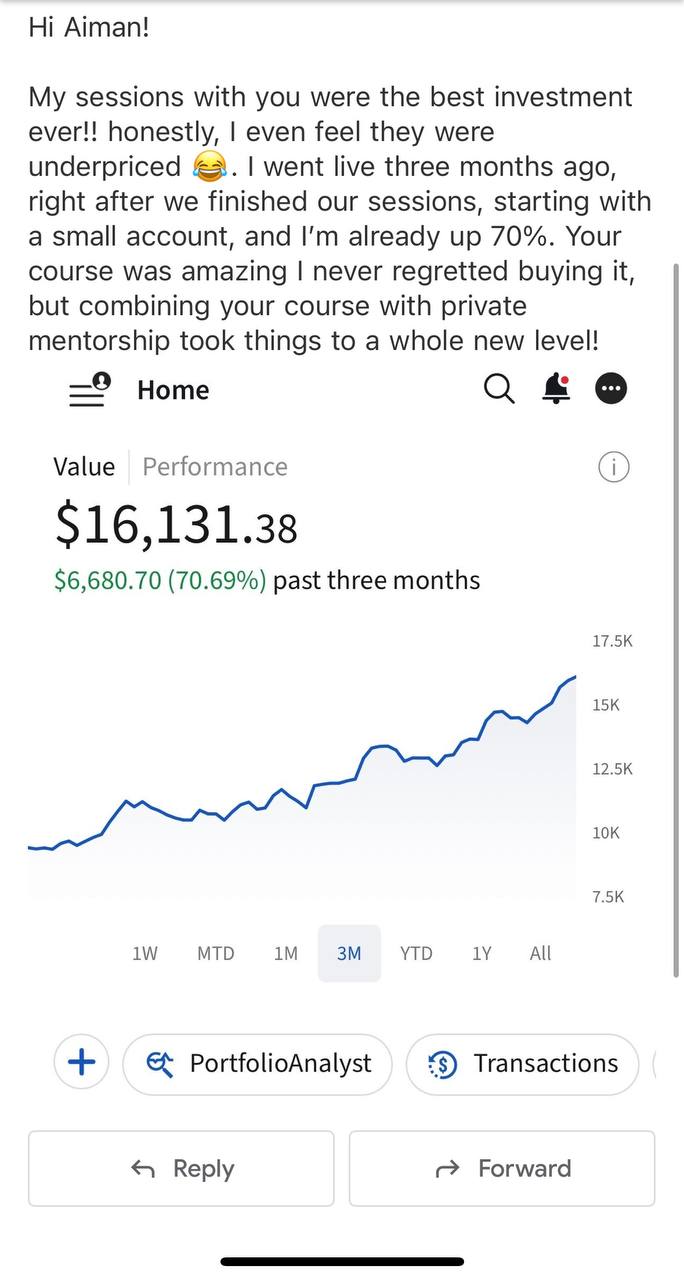
Task: Open the hamburger account menu icon
Action: tap(89, 390)
